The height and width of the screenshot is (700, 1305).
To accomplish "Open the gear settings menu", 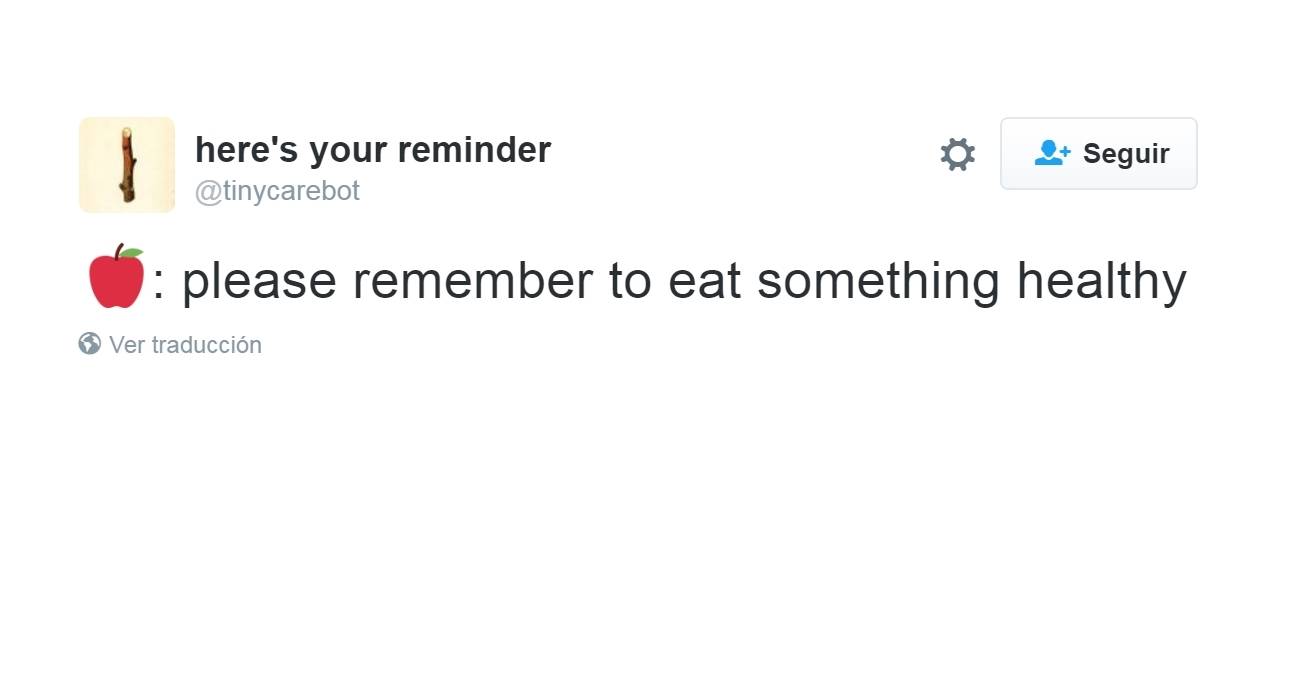I will click(x=957, y=154).
